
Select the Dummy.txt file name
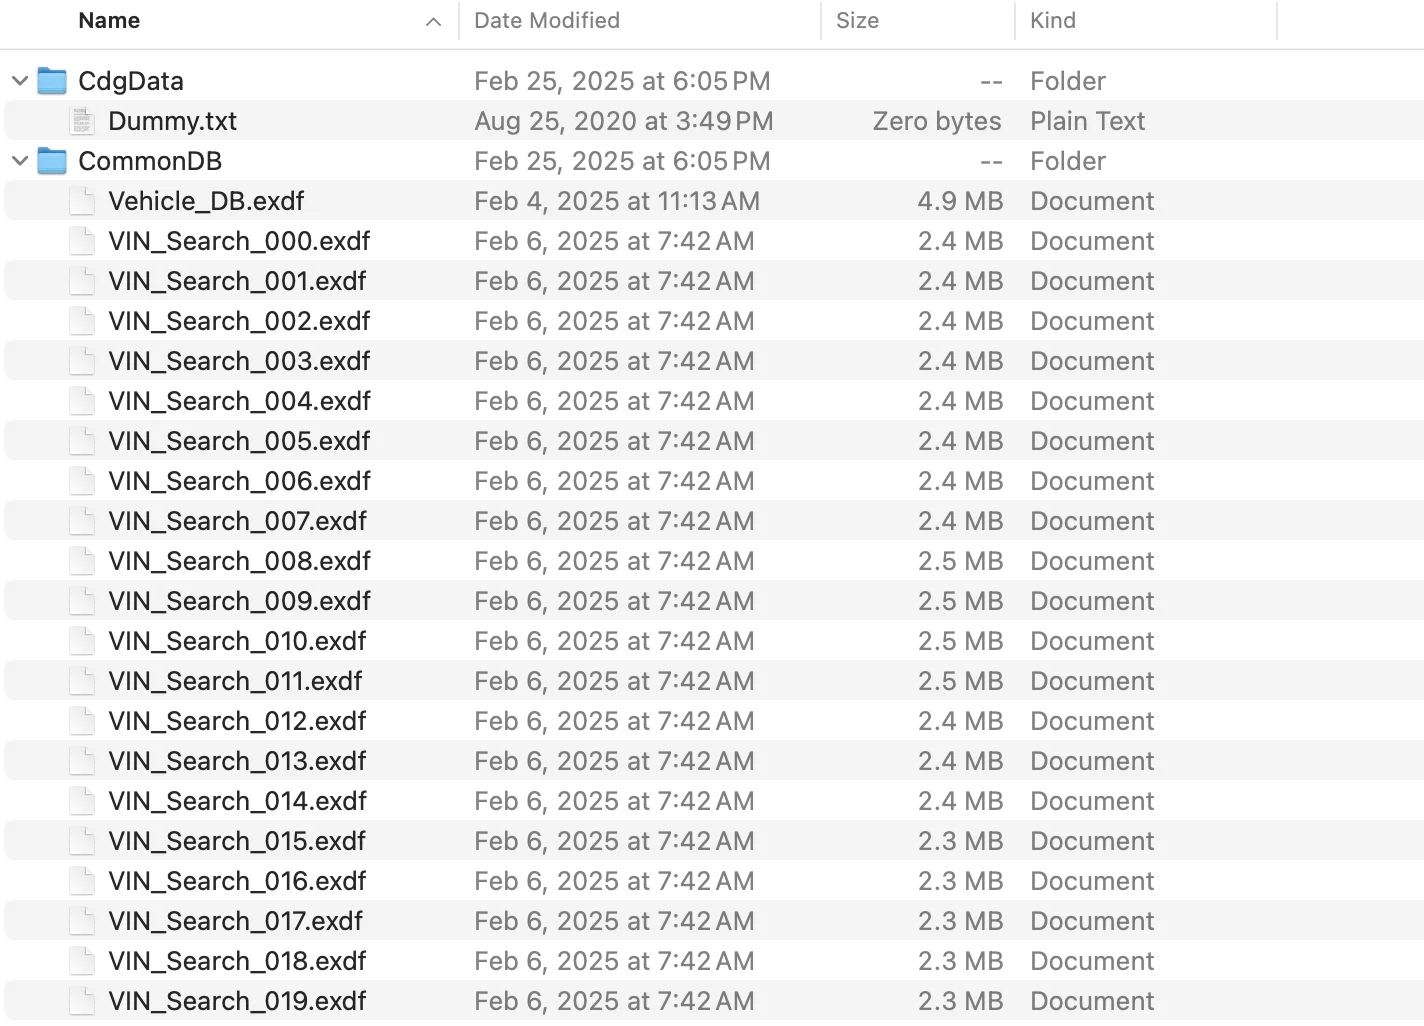point(172,120)
